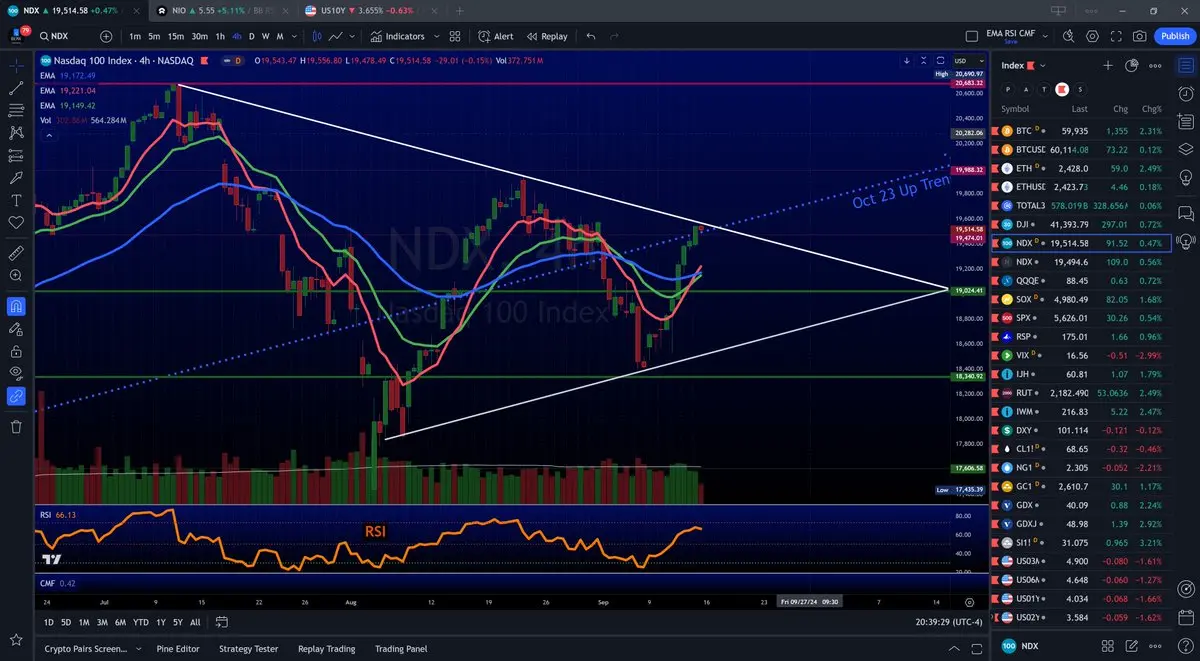Select the ruler measure tool
The height and width of the screenshot is (661, 1200).
(16, 252)
